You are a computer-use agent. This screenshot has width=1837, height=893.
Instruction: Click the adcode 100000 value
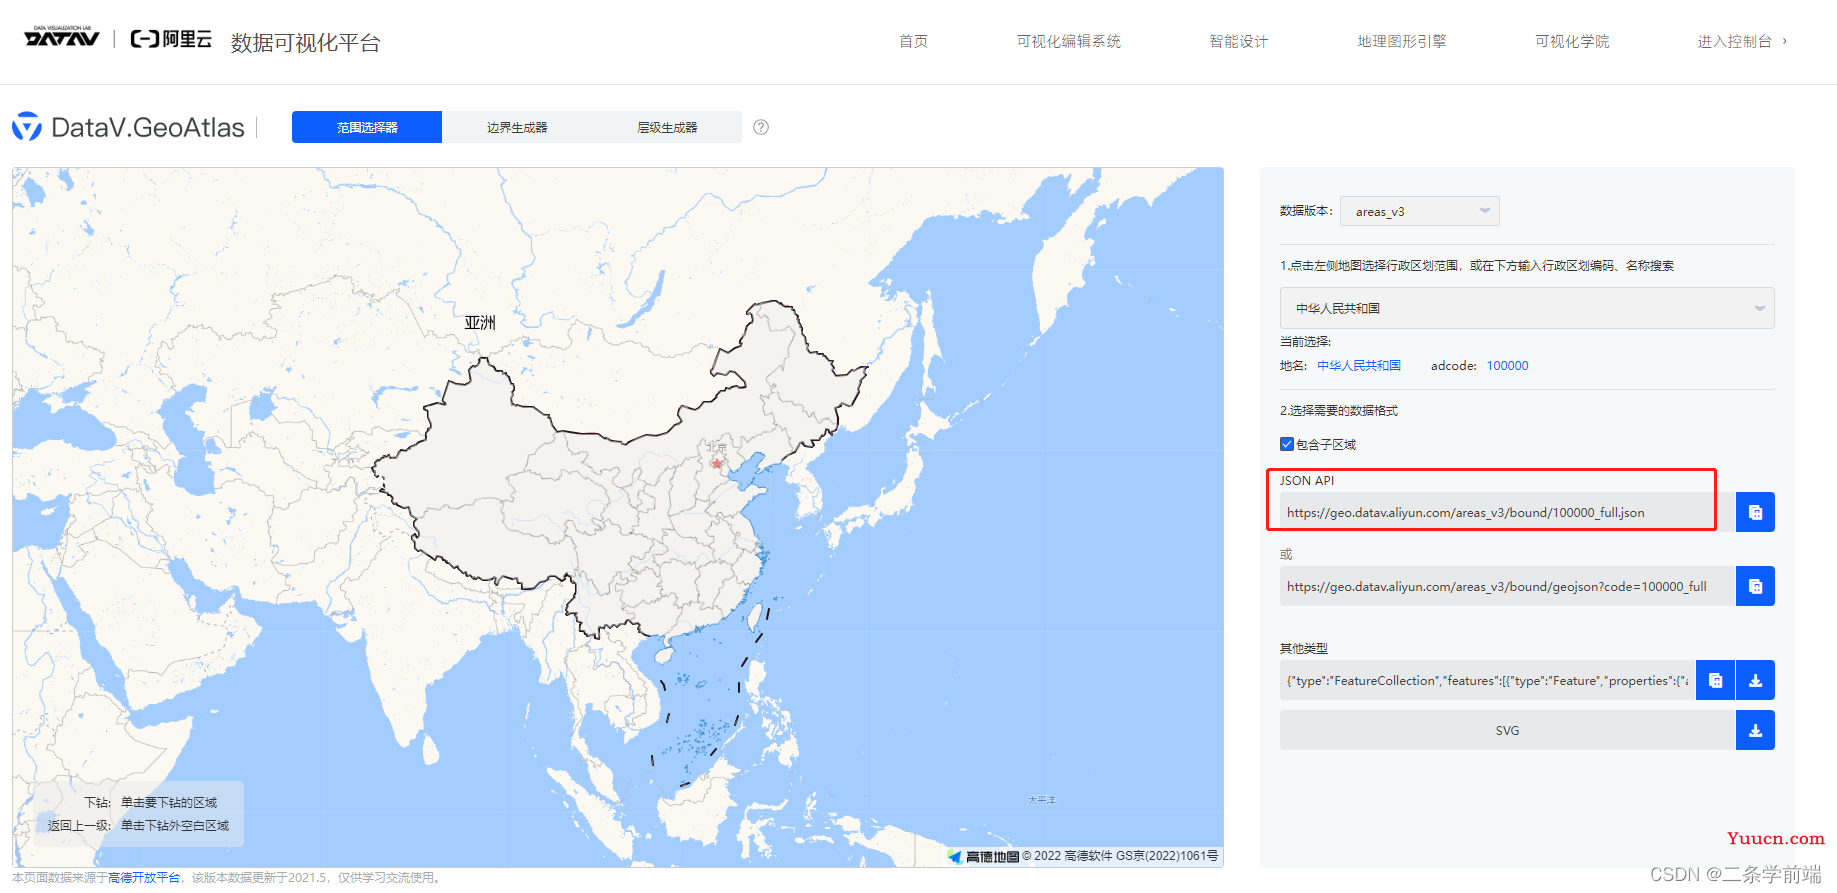click(1507, 366)
